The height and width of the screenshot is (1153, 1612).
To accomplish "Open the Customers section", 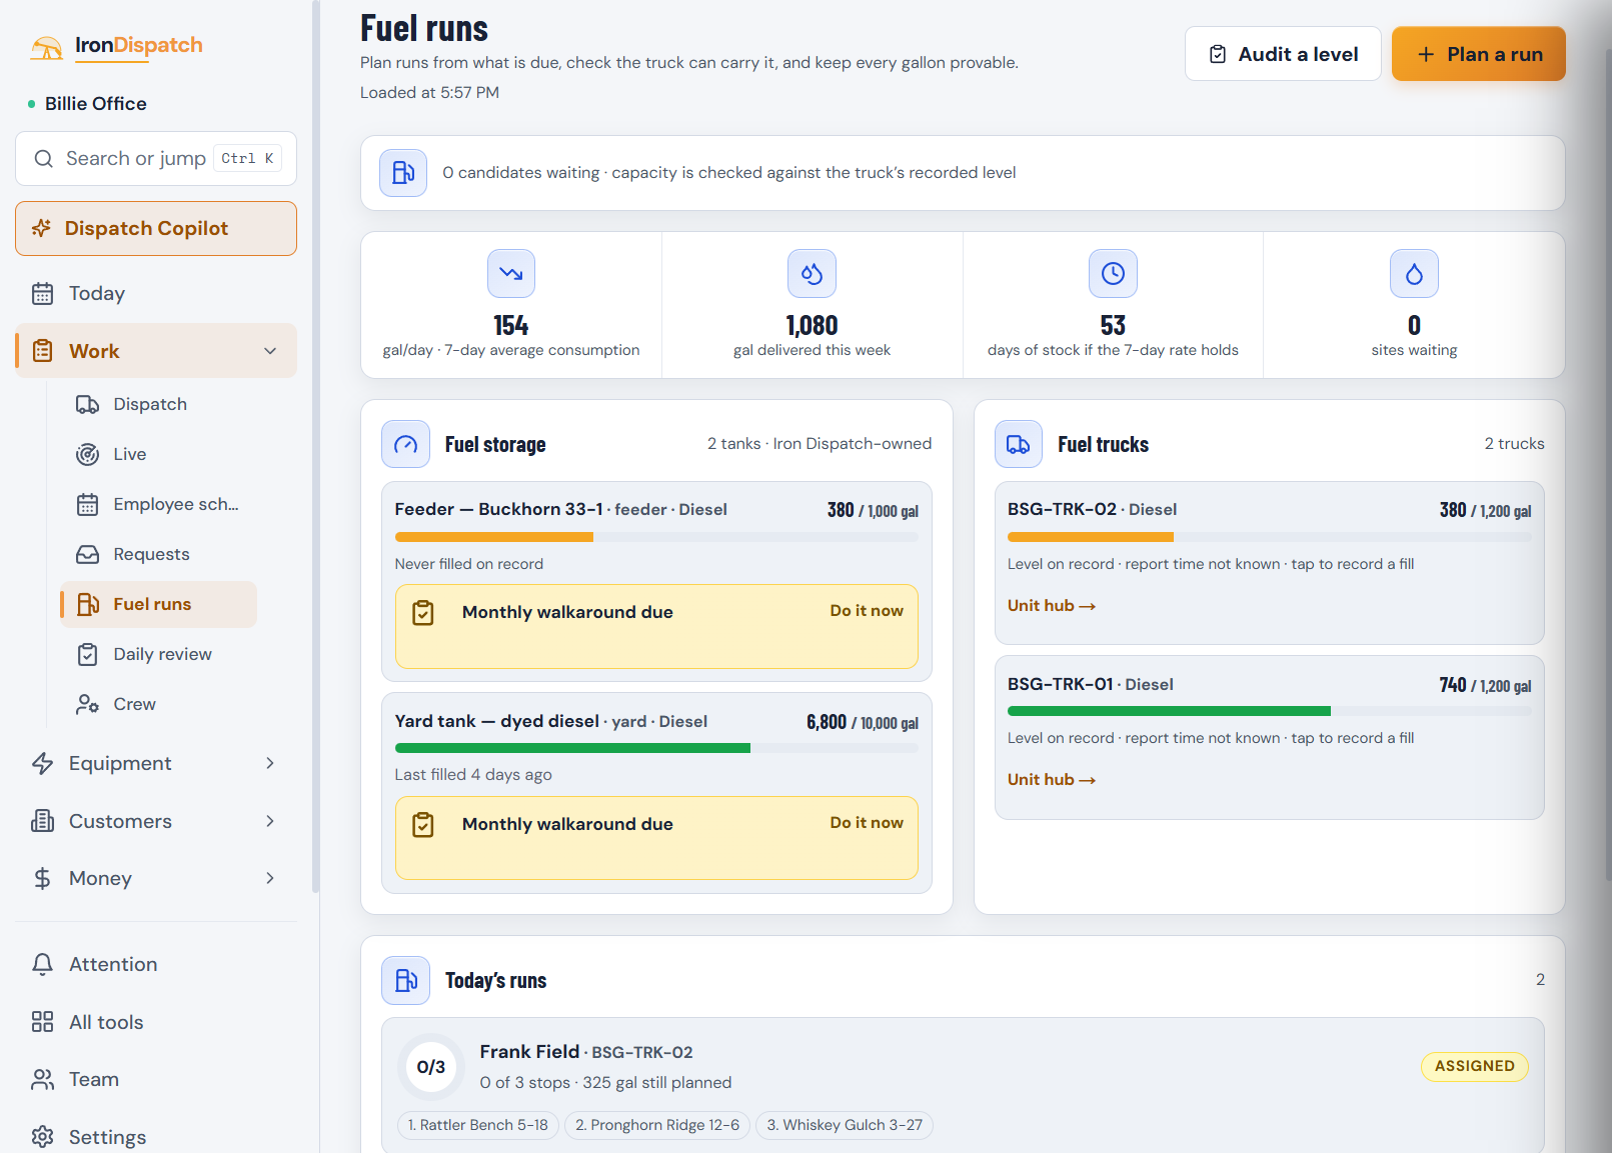I will coord(156,821).
